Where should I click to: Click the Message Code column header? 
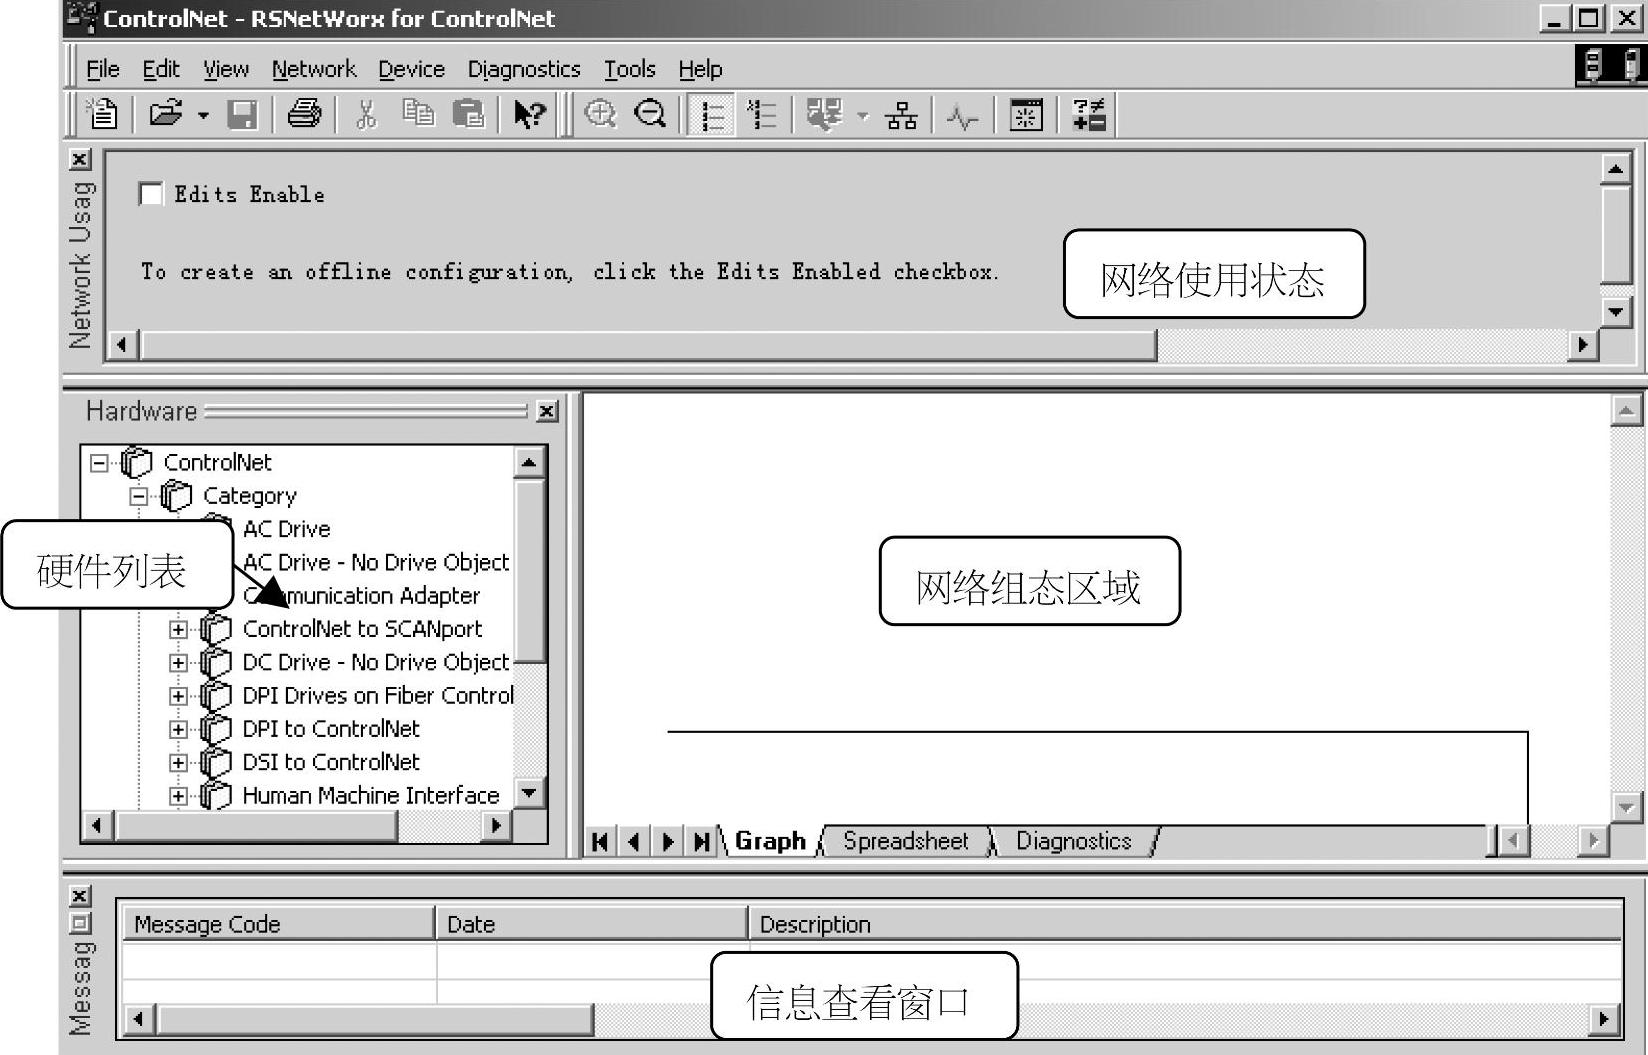pyautogui.click(x=278, y=924)
